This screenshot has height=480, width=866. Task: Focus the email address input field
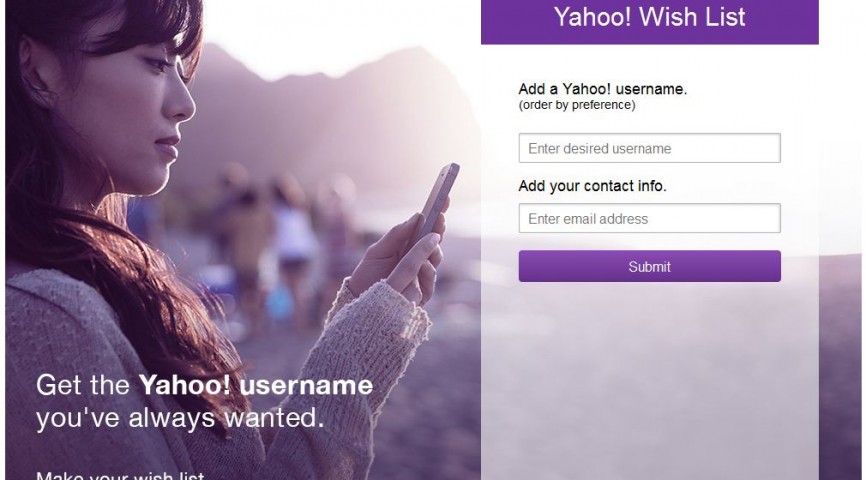click(650, 218)
